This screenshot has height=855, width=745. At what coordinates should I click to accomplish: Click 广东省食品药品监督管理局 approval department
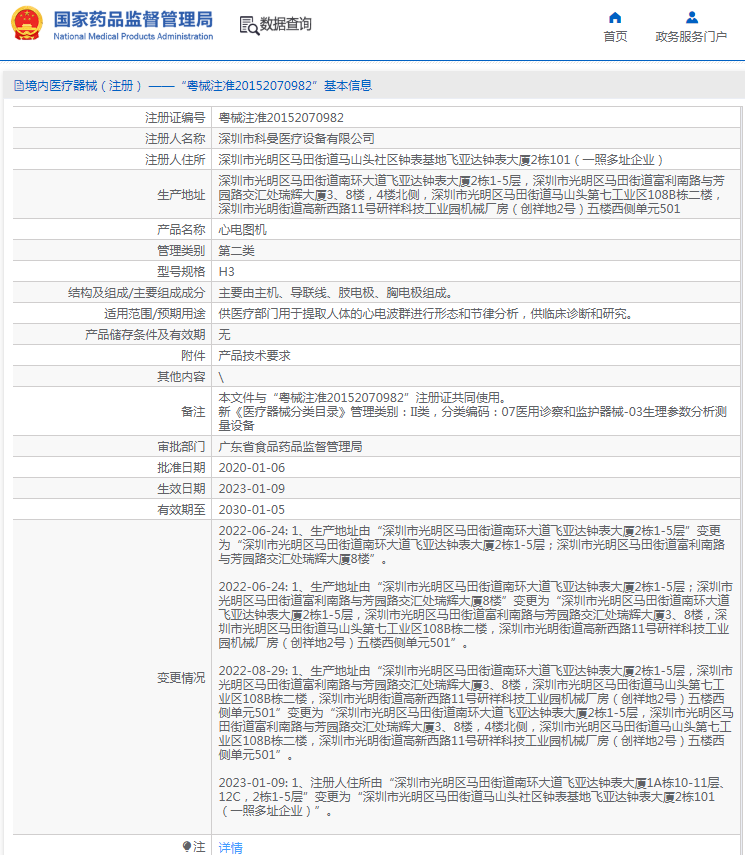pyautogui.click(x=290, y=447)
